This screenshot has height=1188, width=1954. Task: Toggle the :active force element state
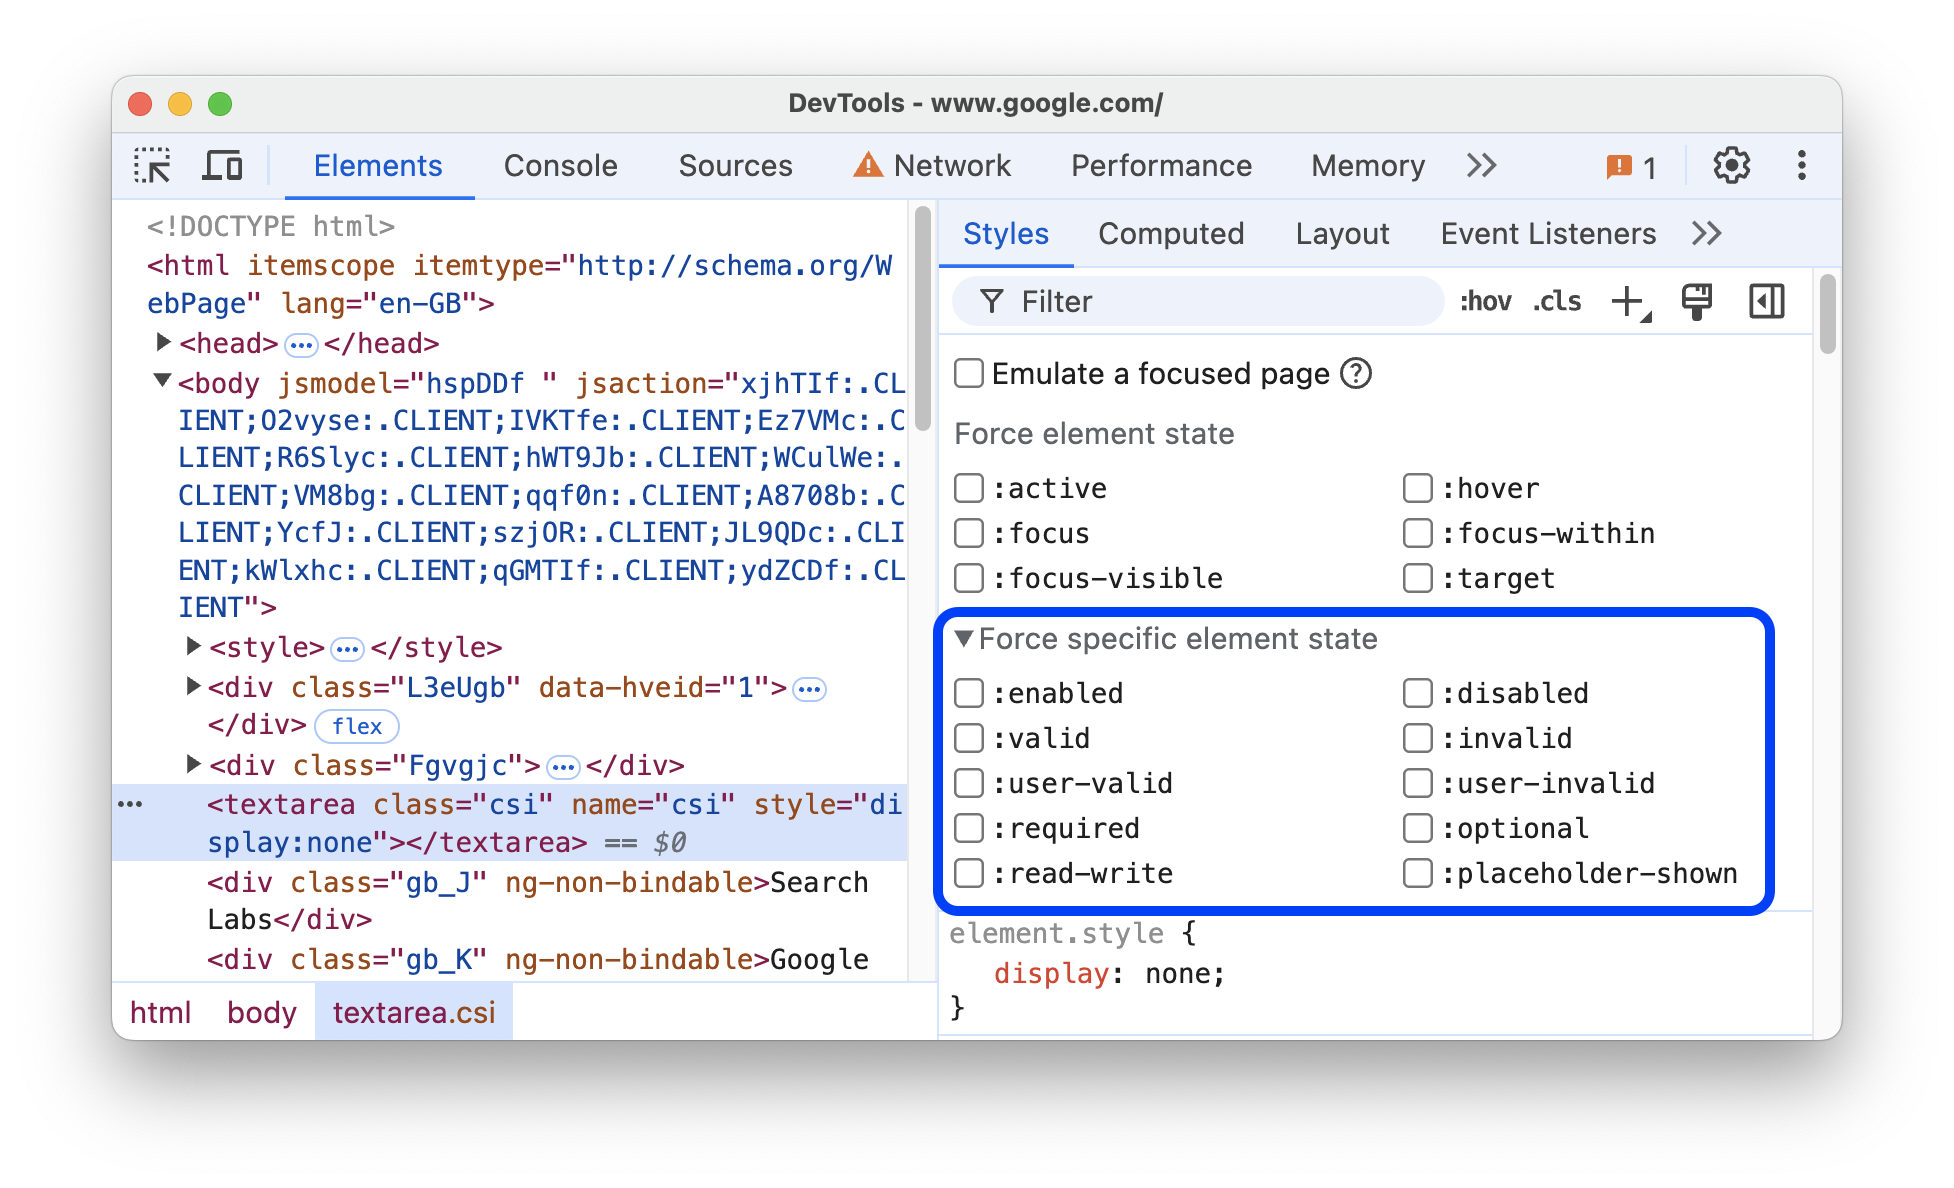973,487
